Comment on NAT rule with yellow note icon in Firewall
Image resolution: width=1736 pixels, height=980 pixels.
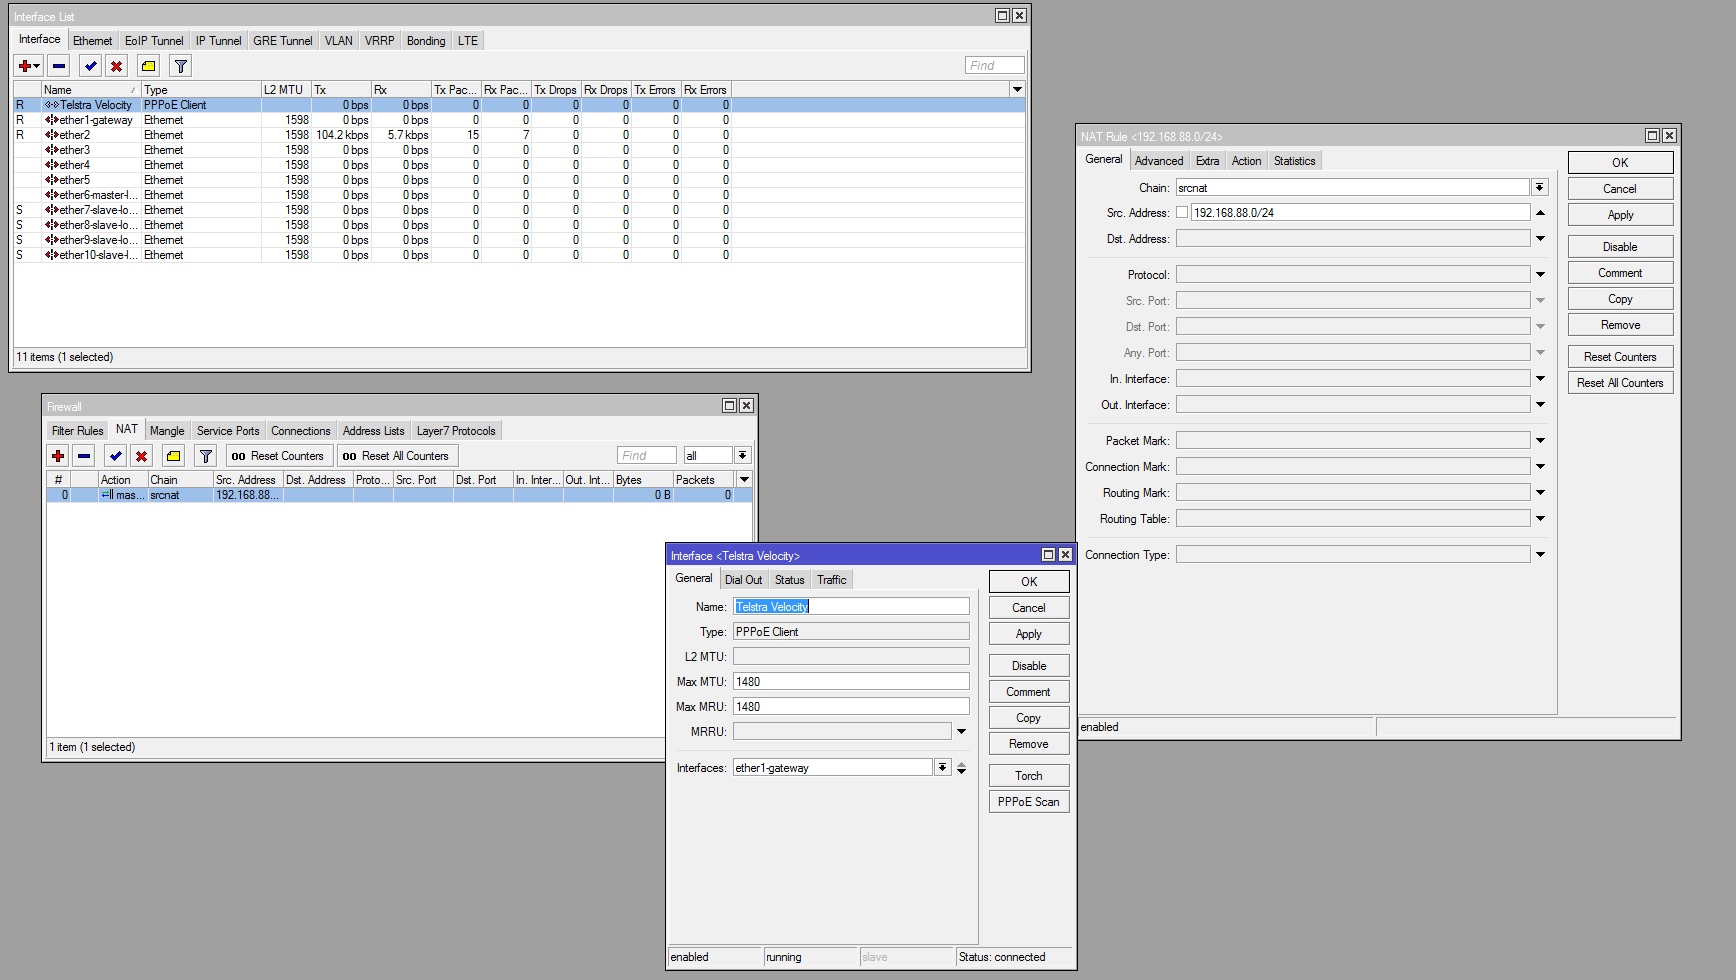pyautogui.click(x=174, y=456)
